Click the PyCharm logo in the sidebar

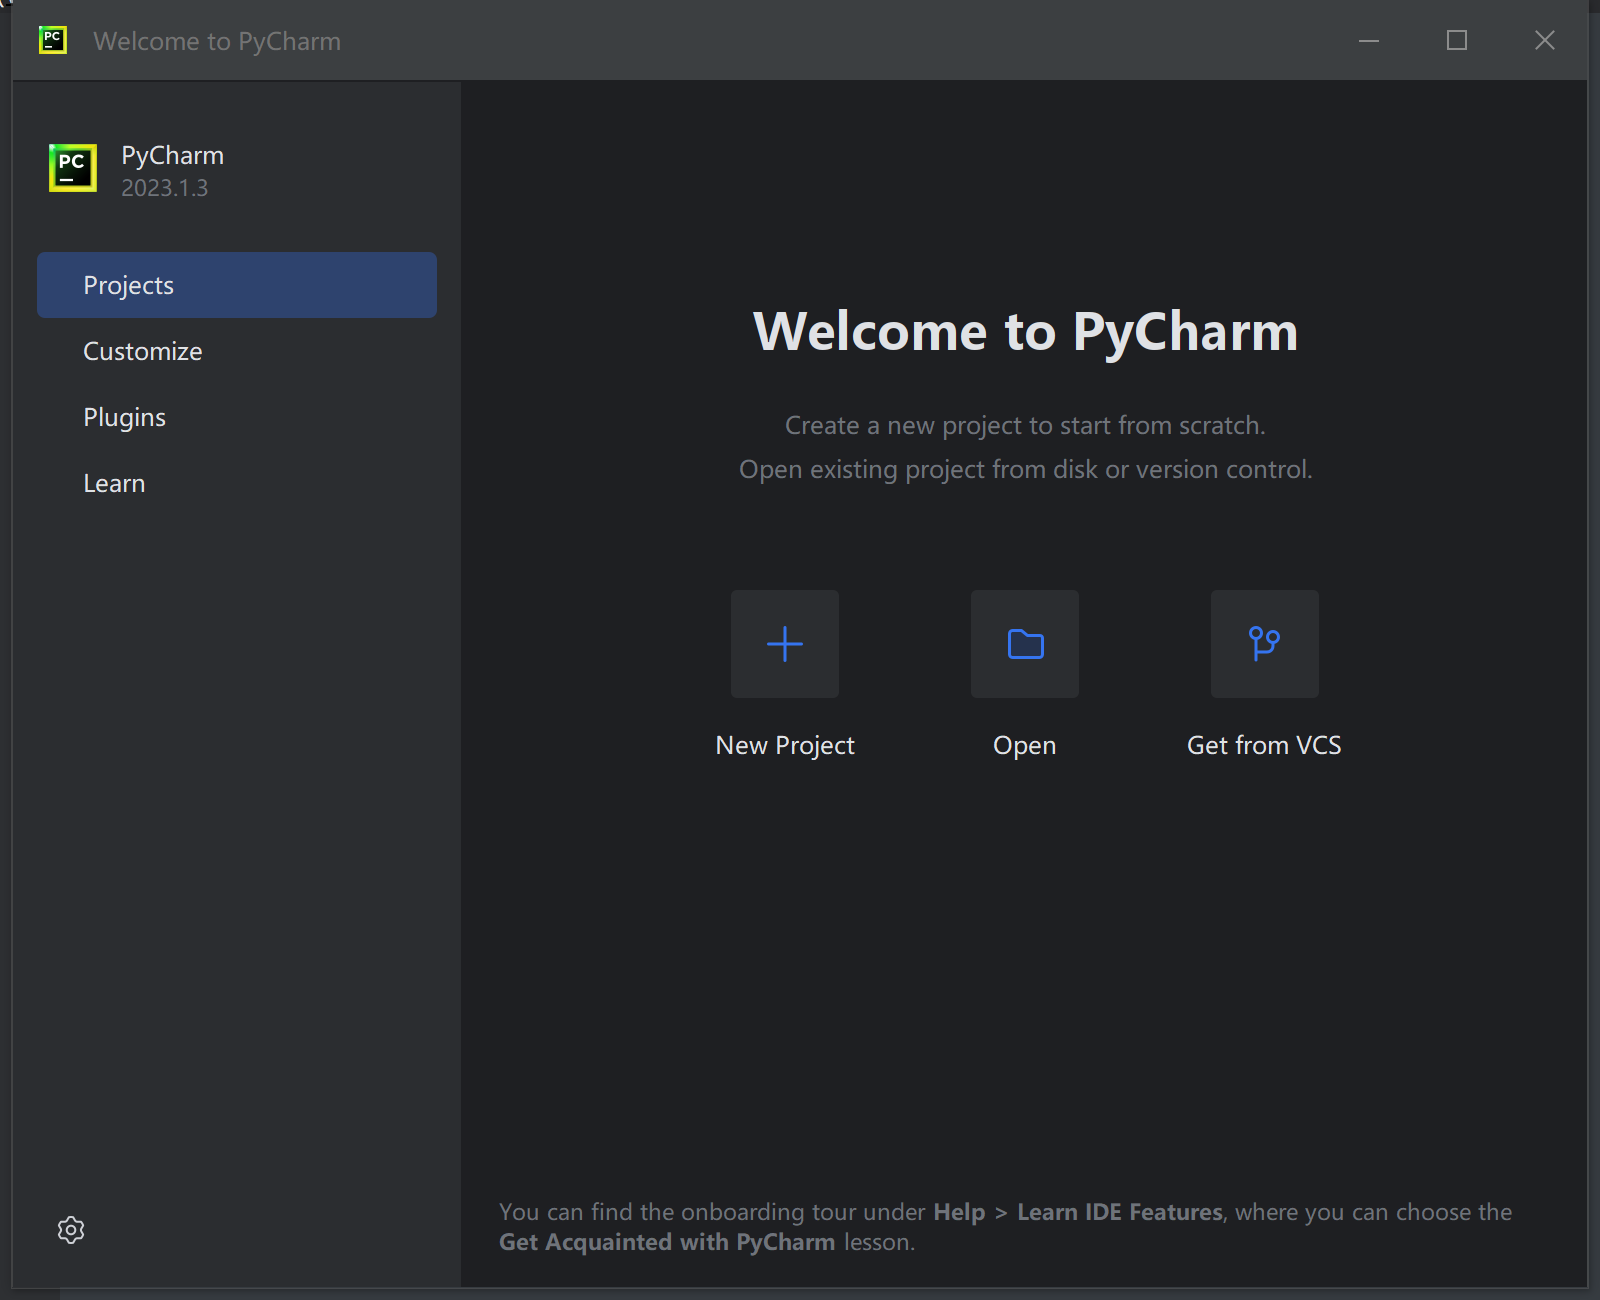pyautogui.click(x=73, y=168)
